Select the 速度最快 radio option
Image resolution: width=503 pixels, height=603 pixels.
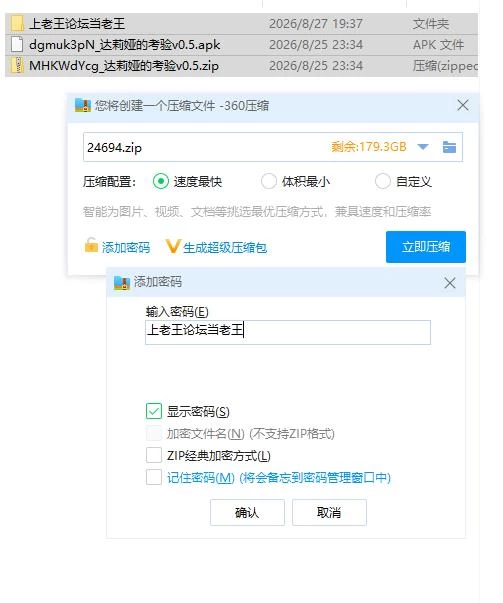(x=161, y=181)
